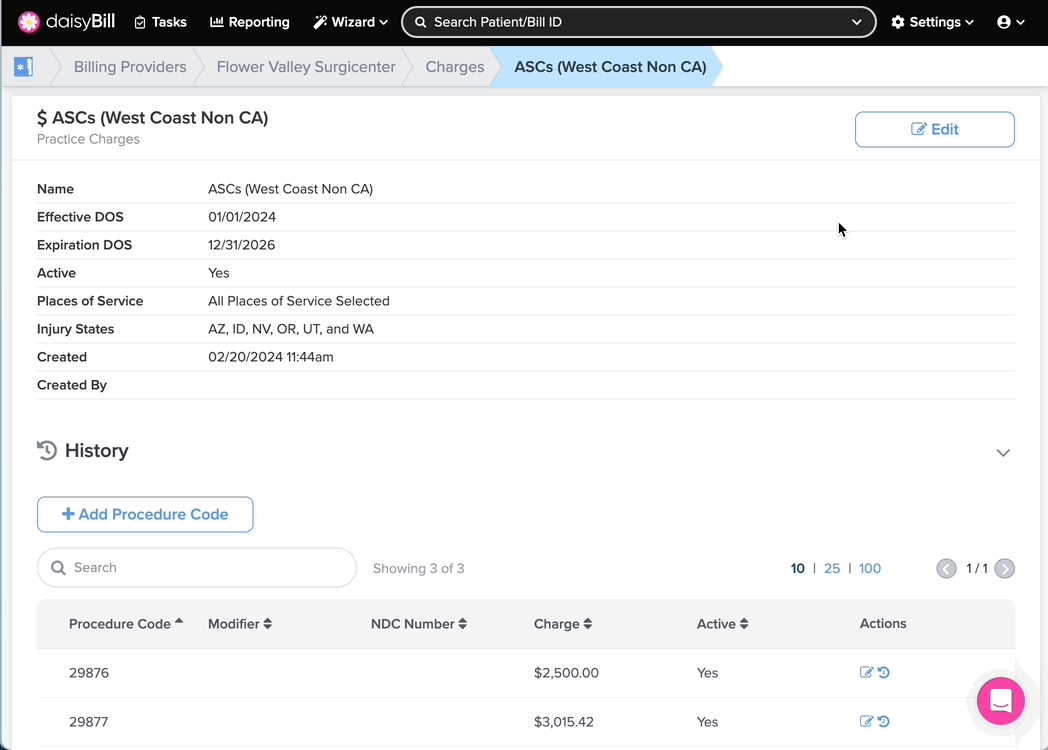
Task: Click the magnifier icon in top search bar
Action: (x=420, y=22)
